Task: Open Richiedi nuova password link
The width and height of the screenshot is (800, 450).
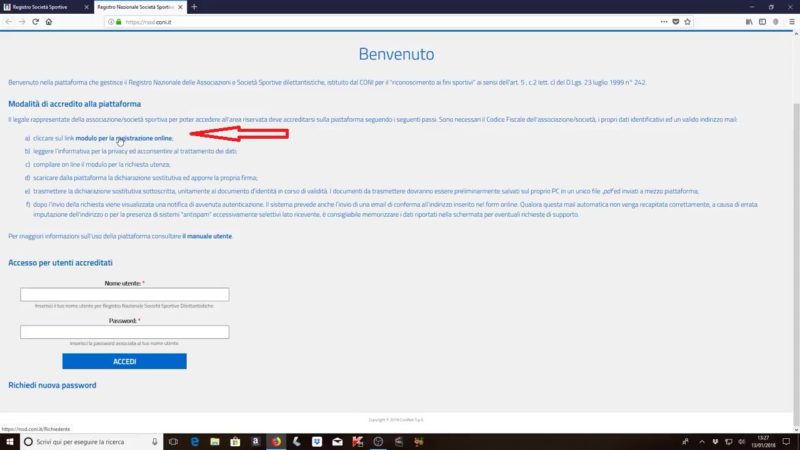Action: (x=52, y=385)
